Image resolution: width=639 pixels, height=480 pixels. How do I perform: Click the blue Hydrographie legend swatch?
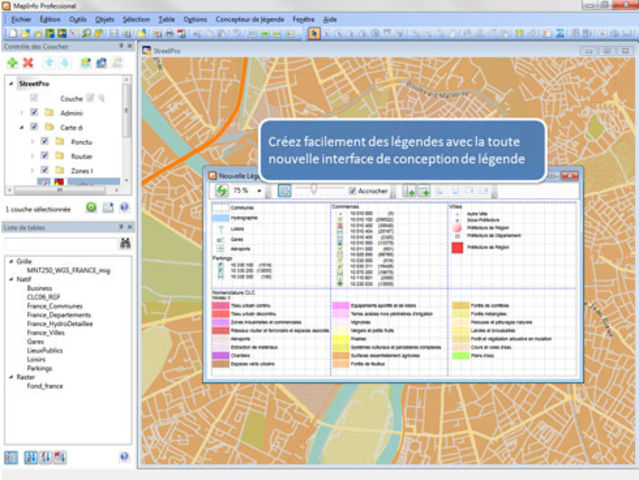220,218
